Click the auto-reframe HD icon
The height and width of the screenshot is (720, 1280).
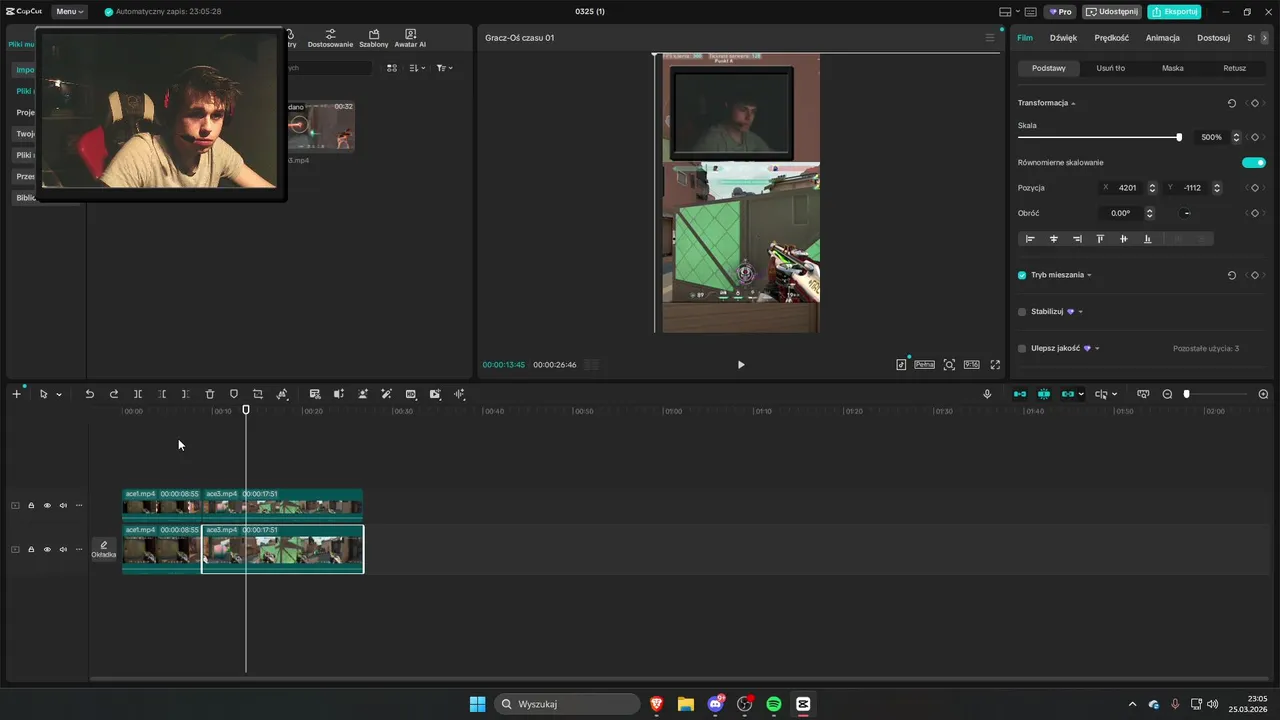[411, 394]
